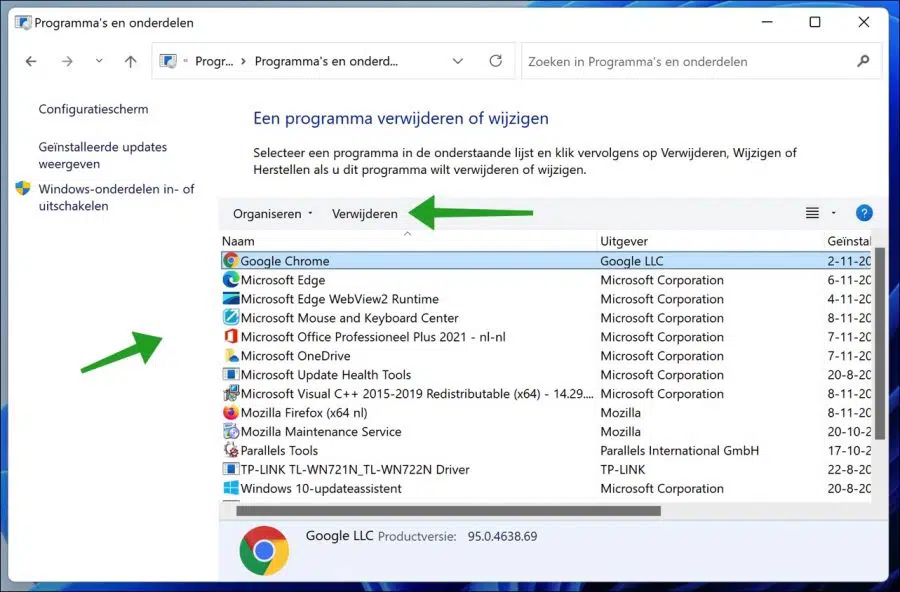The height and width of the screenshot is (592, 900).
Task: Select Microsoft Update Health Tools row
Action: tap(325, 374)
